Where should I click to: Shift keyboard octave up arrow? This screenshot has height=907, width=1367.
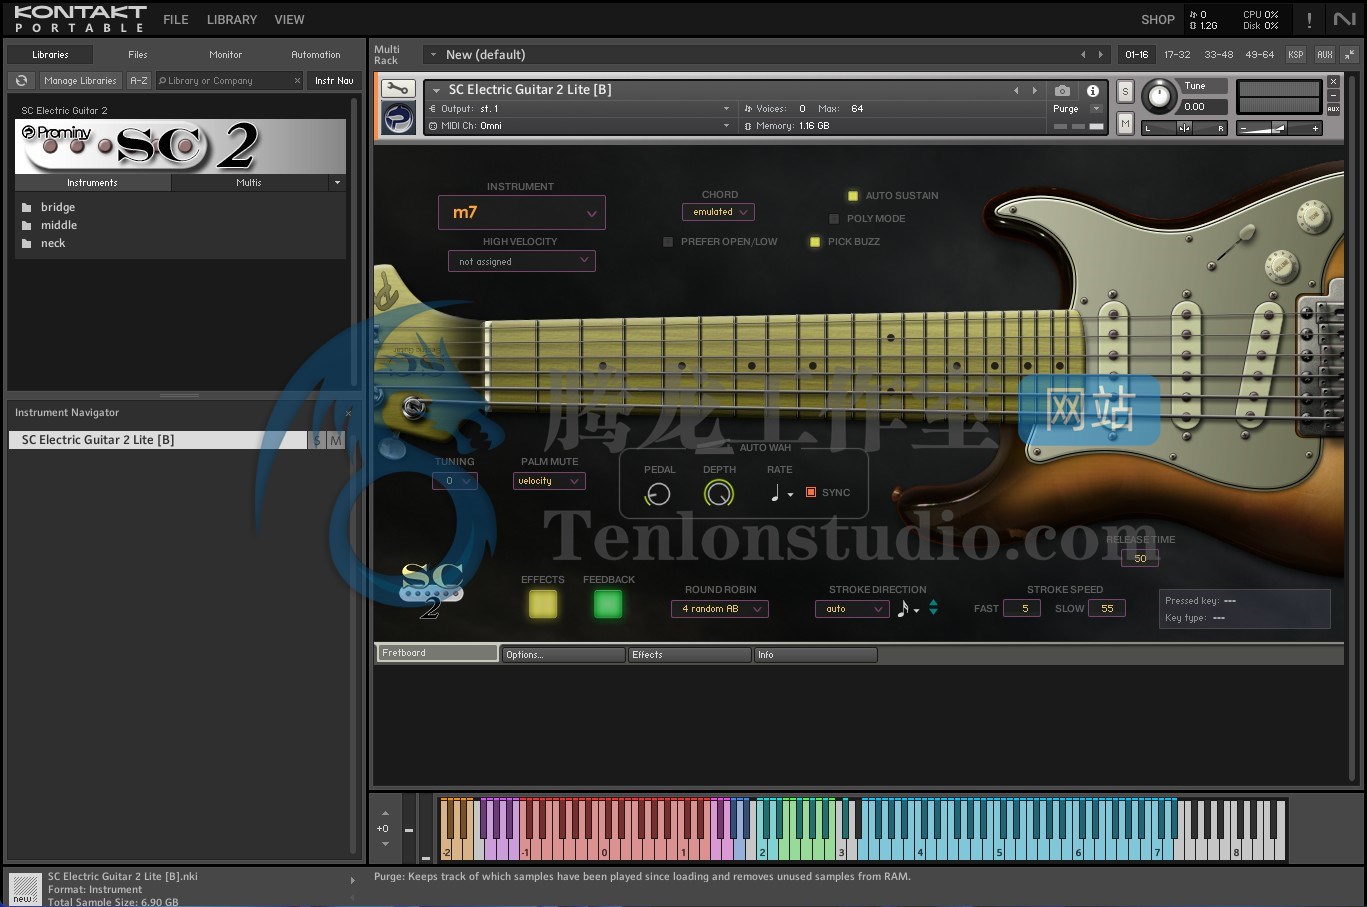[x=385, y=813]
